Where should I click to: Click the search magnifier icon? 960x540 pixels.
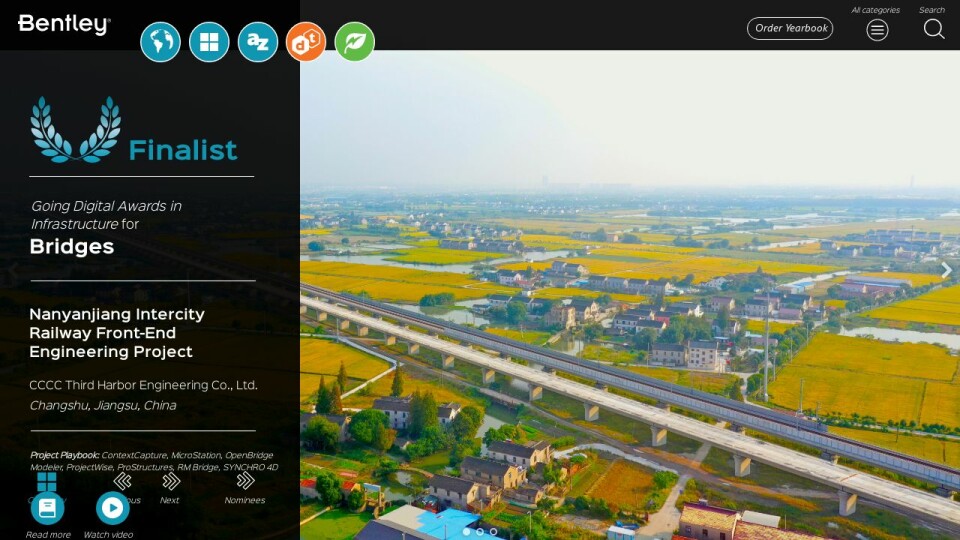tap(933, 29)
